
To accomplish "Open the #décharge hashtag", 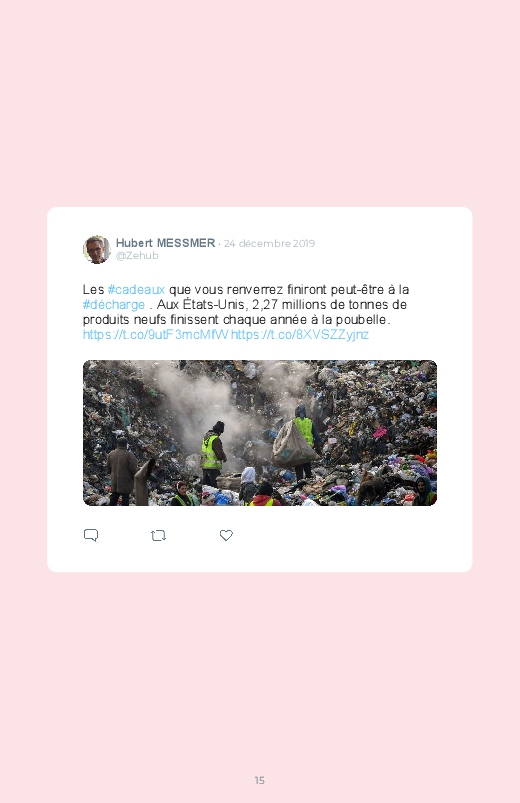I will pyautogui.click(x=114, y=305).
